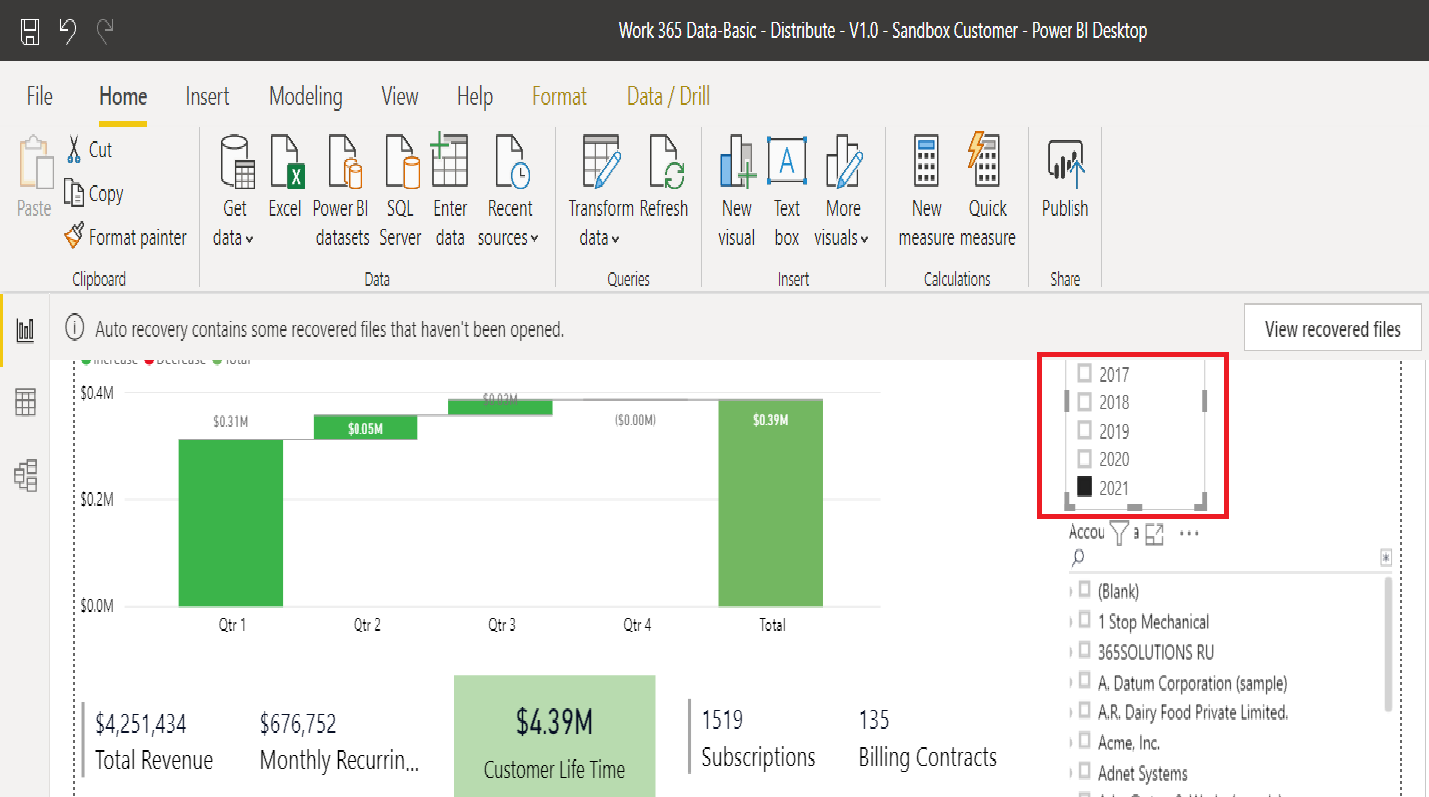Uncheck the 2021 year checkbox
This screenshot has width=1429, height=797.
click(x=1084, y=487)
